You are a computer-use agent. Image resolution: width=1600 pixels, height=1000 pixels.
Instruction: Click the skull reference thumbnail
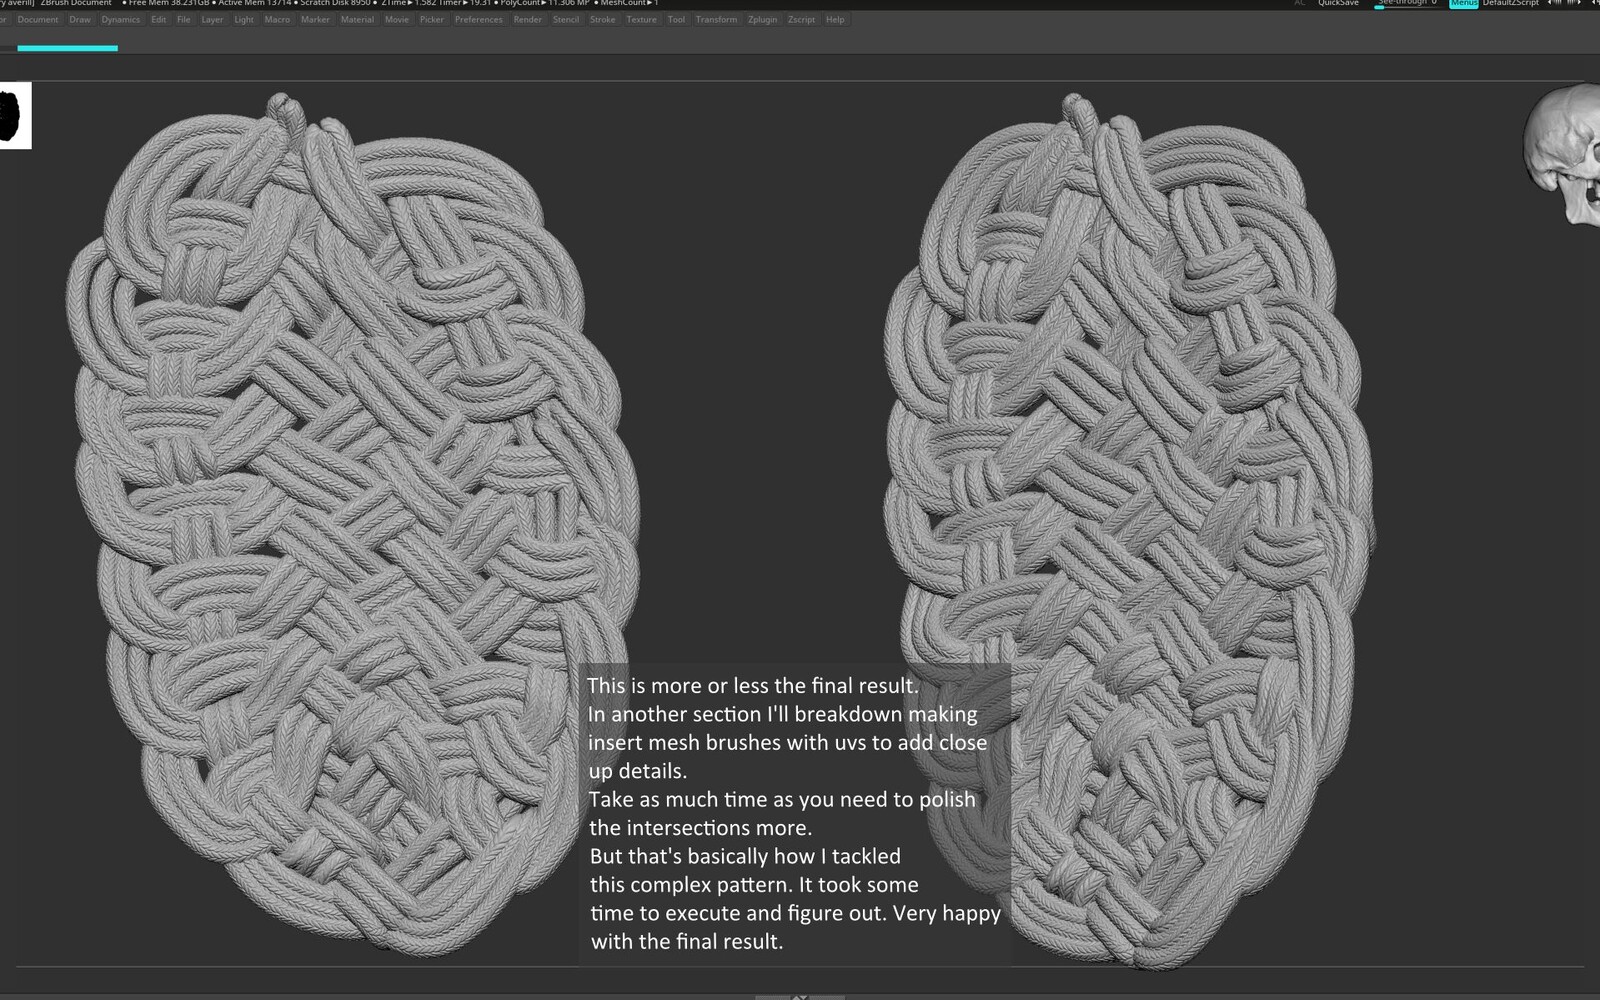tap(1562, 155)
